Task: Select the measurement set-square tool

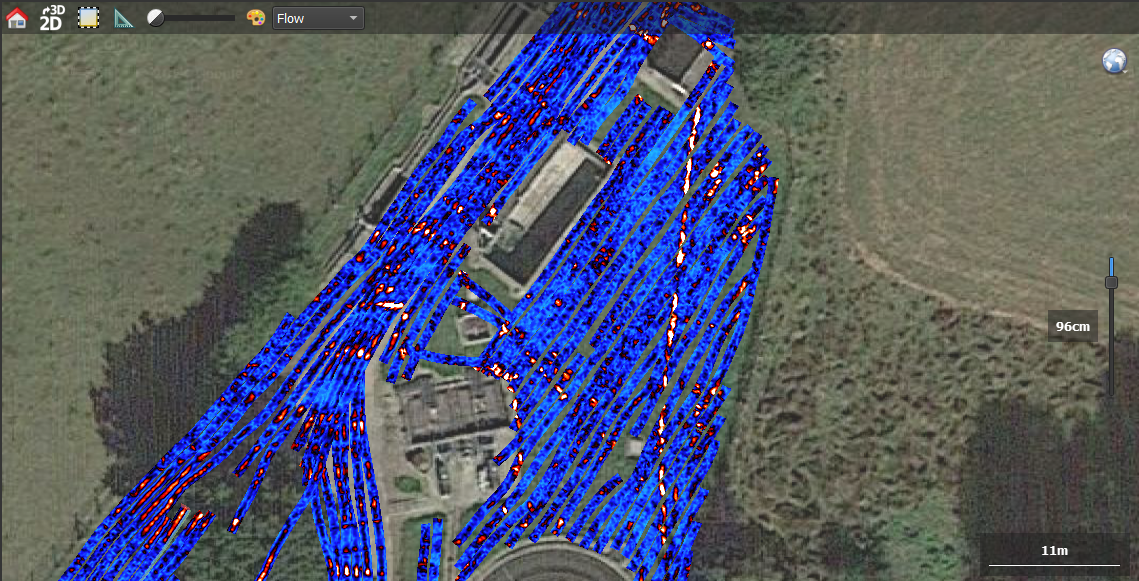Action: [x=124, y=17]
